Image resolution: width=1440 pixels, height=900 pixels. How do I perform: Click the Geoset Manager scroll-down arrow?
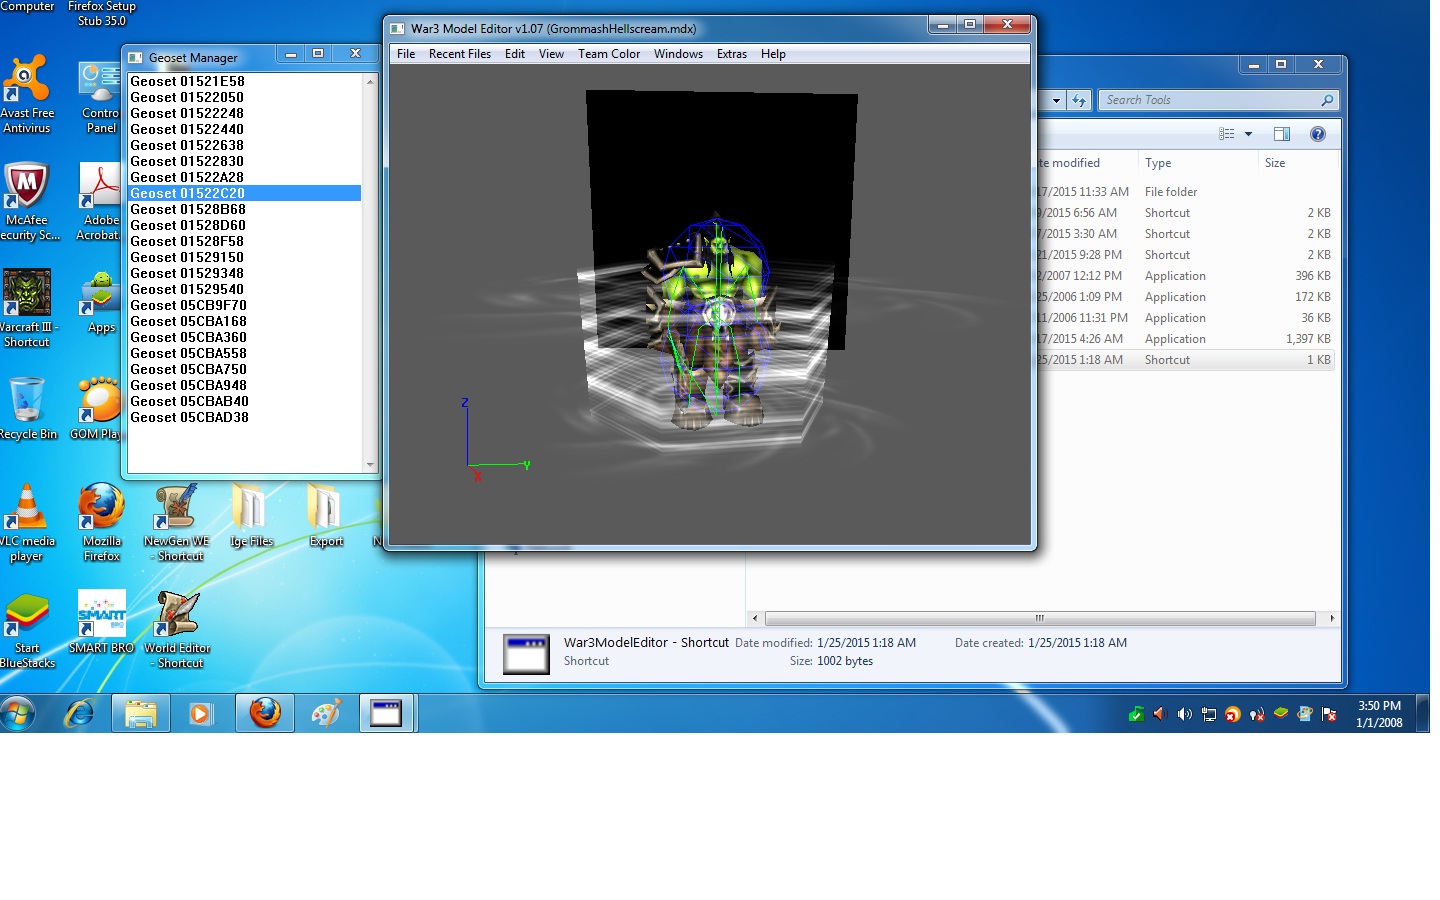pyautogui.click(x=370, y=465)
